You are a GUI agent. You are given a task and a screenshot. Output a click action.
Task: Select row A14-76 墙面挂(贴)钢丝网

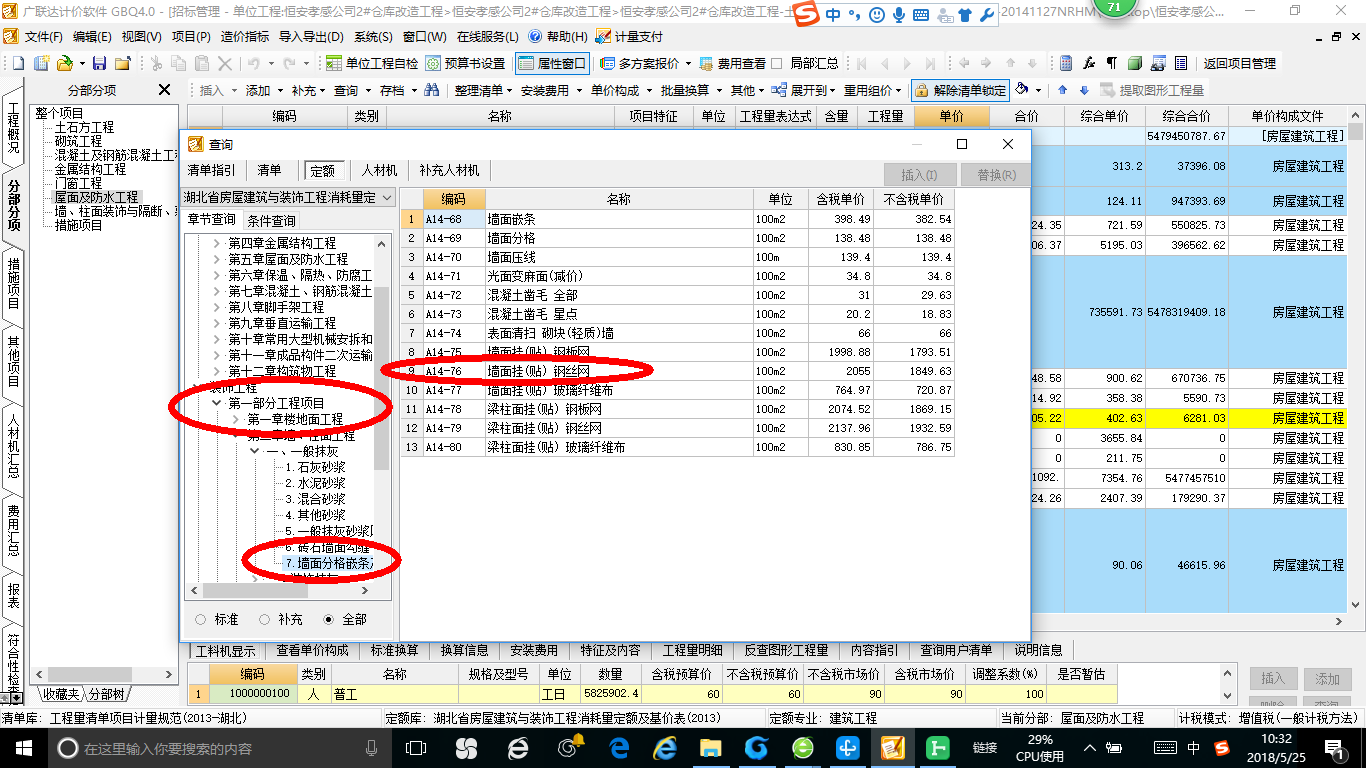point(677,371)
